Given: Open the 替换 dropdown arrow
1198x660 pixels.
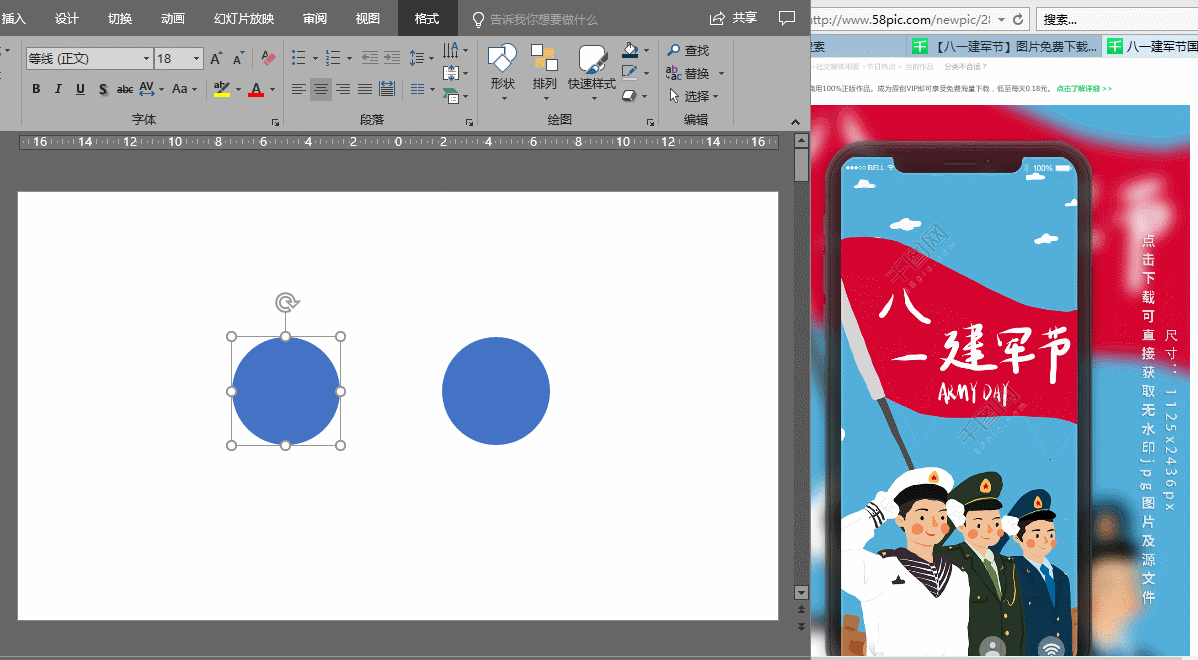Looking at the screenshot, I should coord(721,73).
